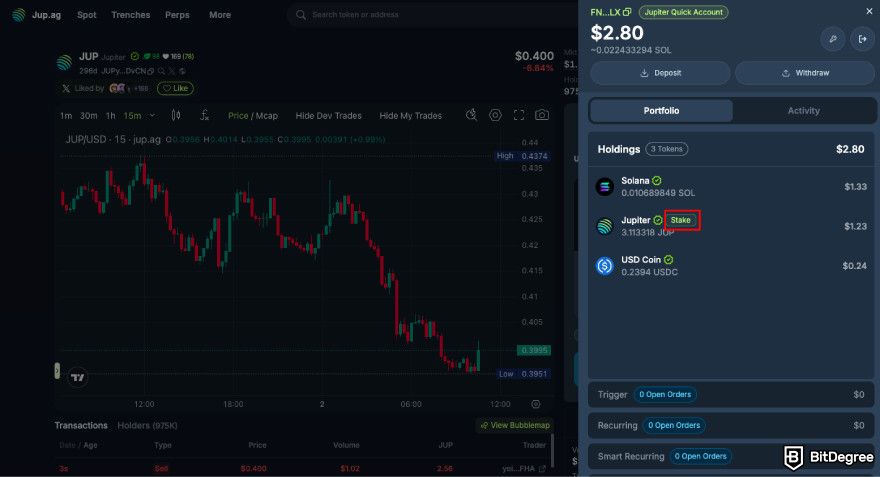880x477 pixels.
Task: Focus the token or address search field
Action: click(432, 15)
